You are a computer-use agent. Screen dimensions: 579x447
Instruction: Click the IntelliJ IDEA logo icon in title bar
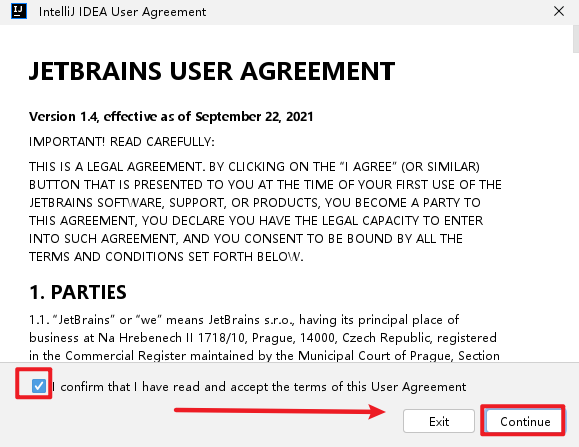tap(19, 11)
